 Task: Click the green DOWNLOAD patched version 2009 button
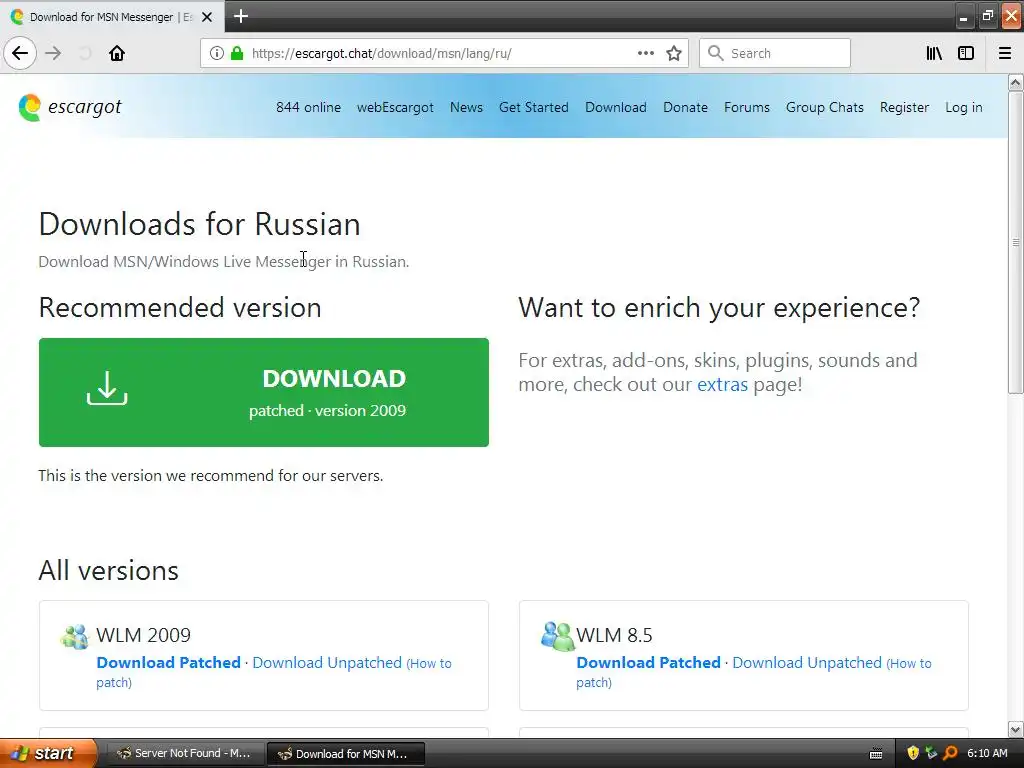tap(264, 392)
